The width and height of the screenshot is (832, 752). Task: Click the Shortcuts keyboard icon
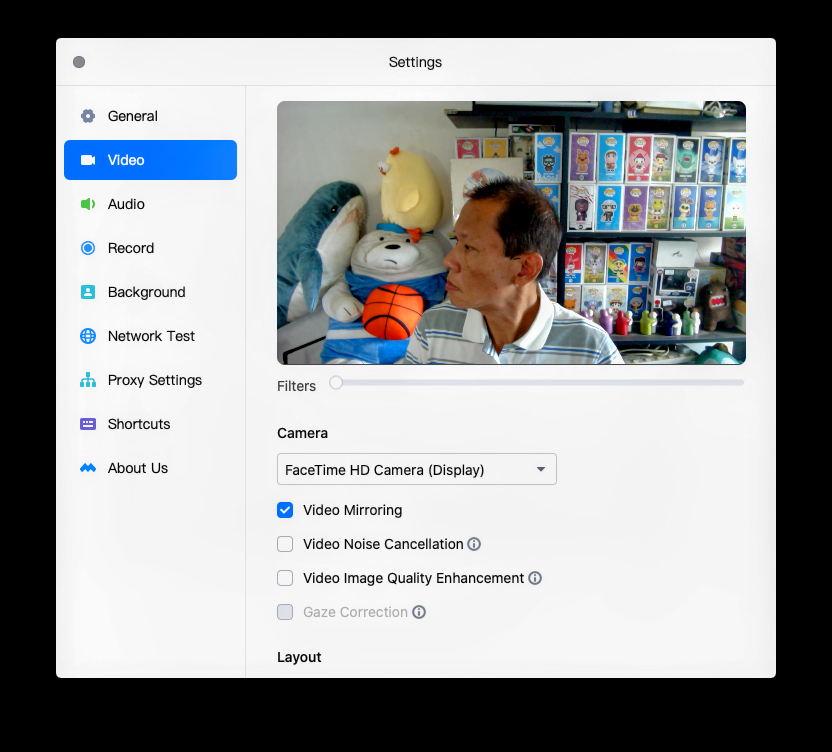88,424
